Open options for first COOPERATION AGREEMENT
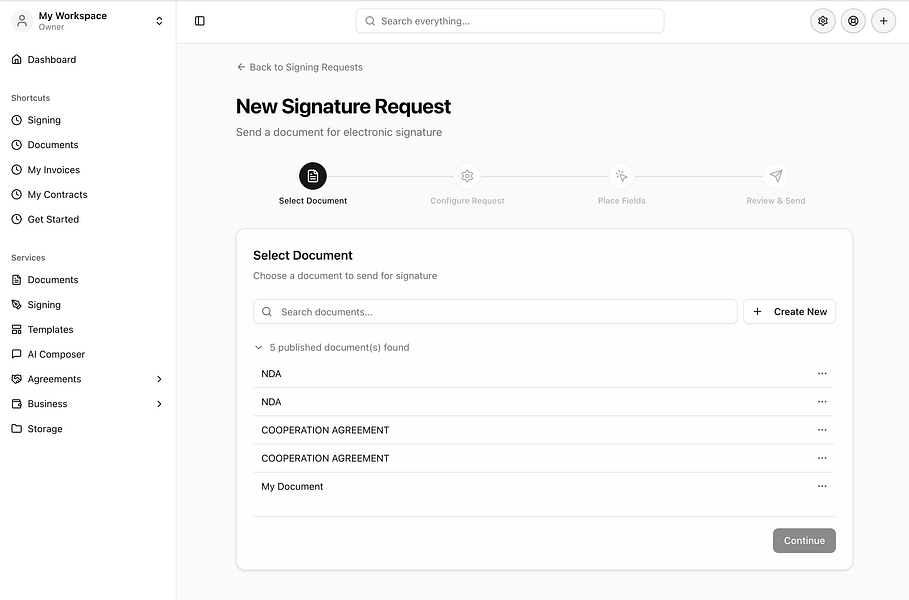 coord(822,430)
